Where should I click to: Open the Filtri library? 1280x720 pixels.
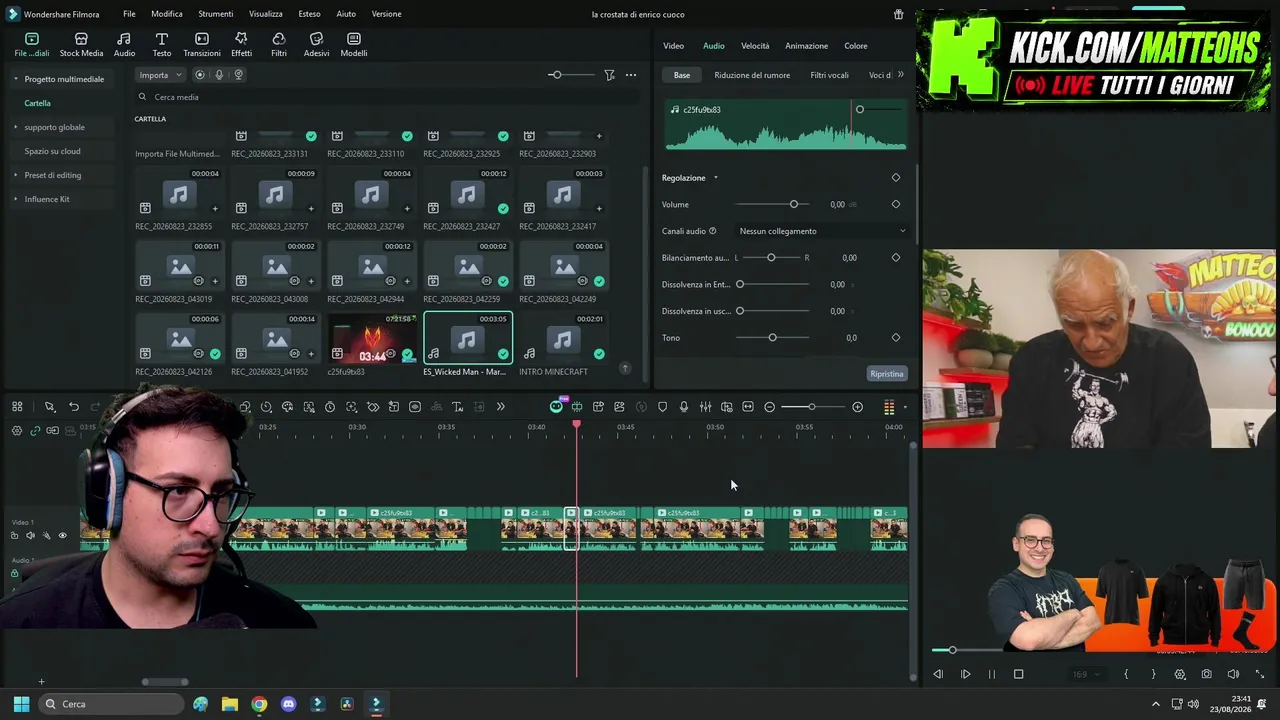click(279, 45)
